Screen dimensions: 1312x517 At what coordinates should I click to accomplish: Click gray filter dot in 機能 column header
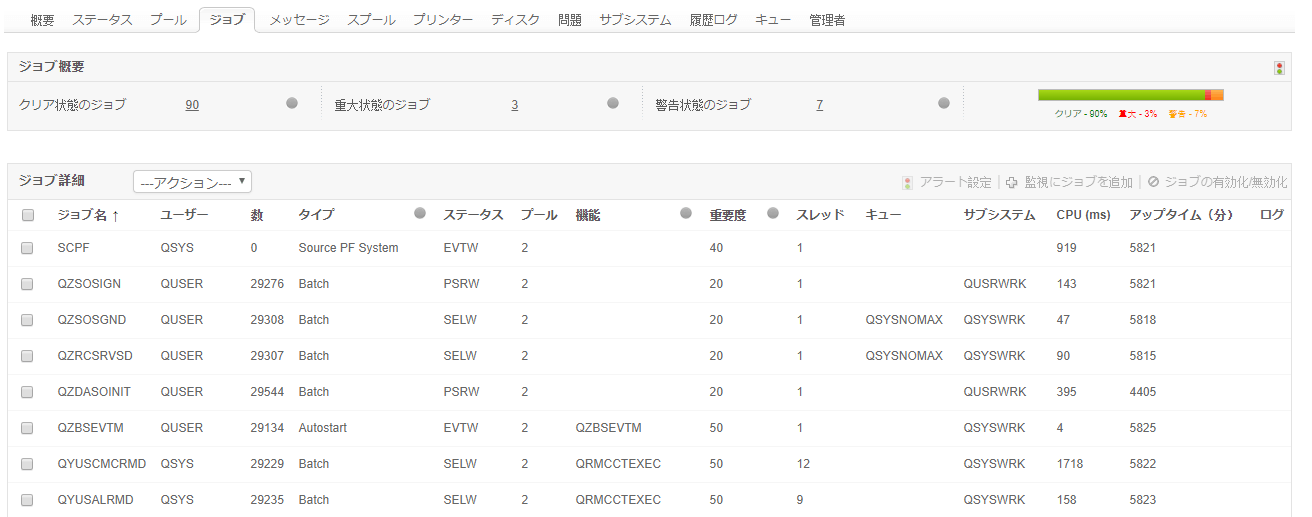tap(686, 213)
